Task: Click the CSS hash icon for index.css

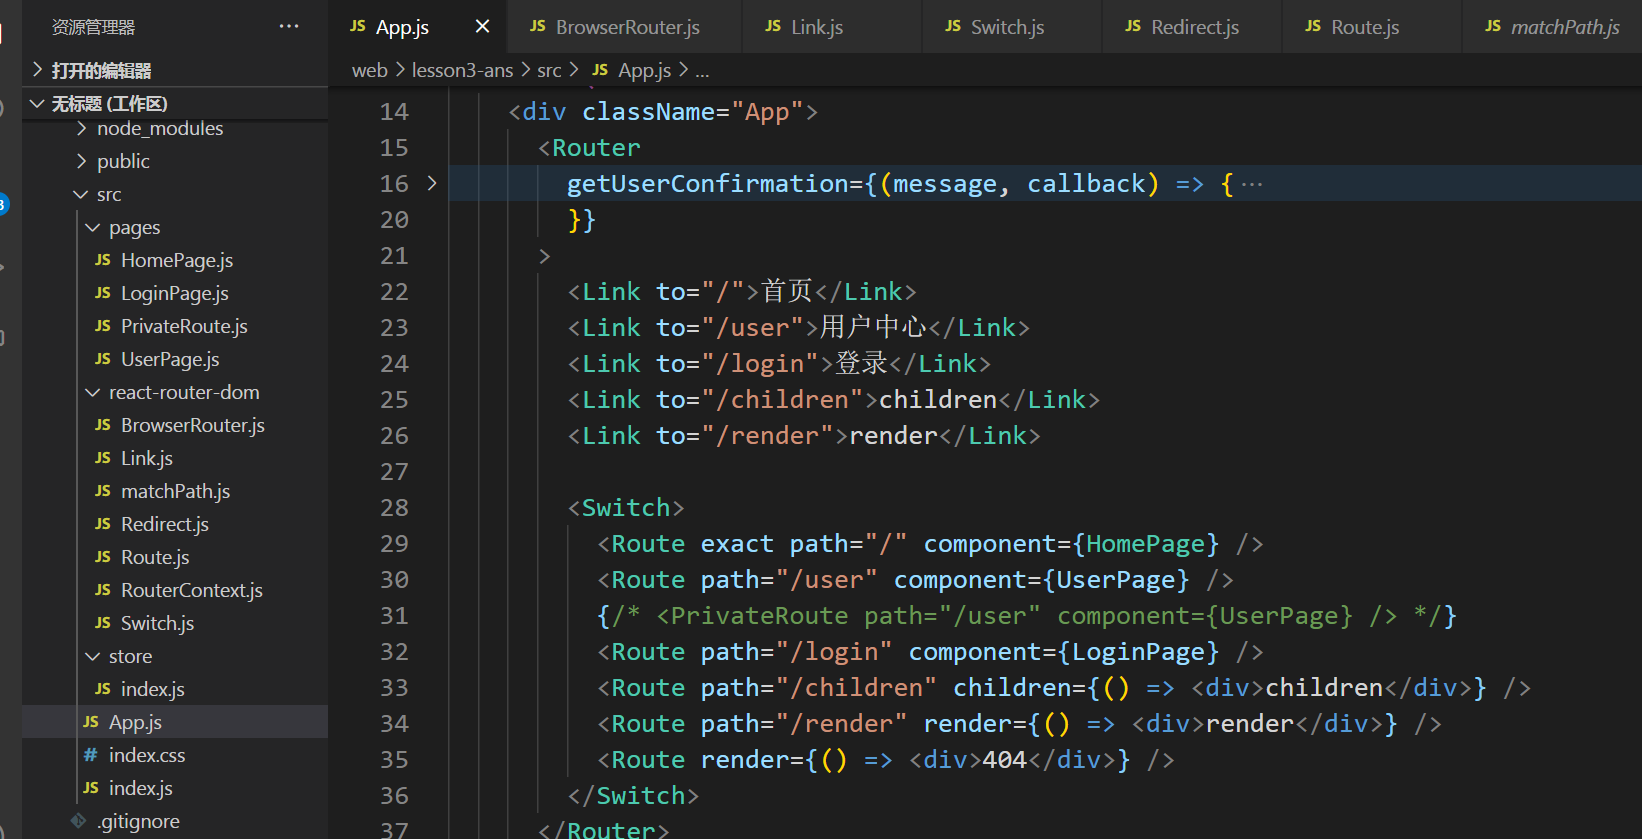Action: pyautogui.click(x=91, y=755)
